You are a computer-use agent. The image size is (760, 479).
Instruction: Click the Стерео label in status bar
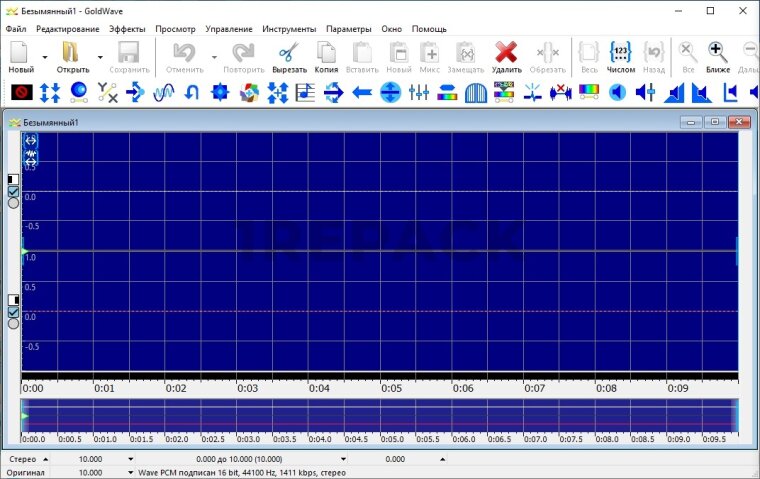(22, 460)
